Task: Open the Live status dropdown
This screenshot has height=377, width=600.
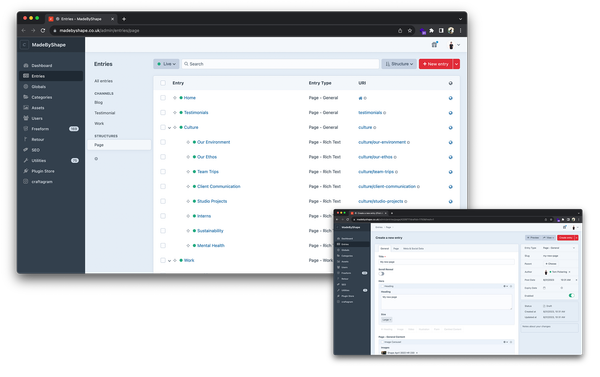Action: tap(166, 64)
